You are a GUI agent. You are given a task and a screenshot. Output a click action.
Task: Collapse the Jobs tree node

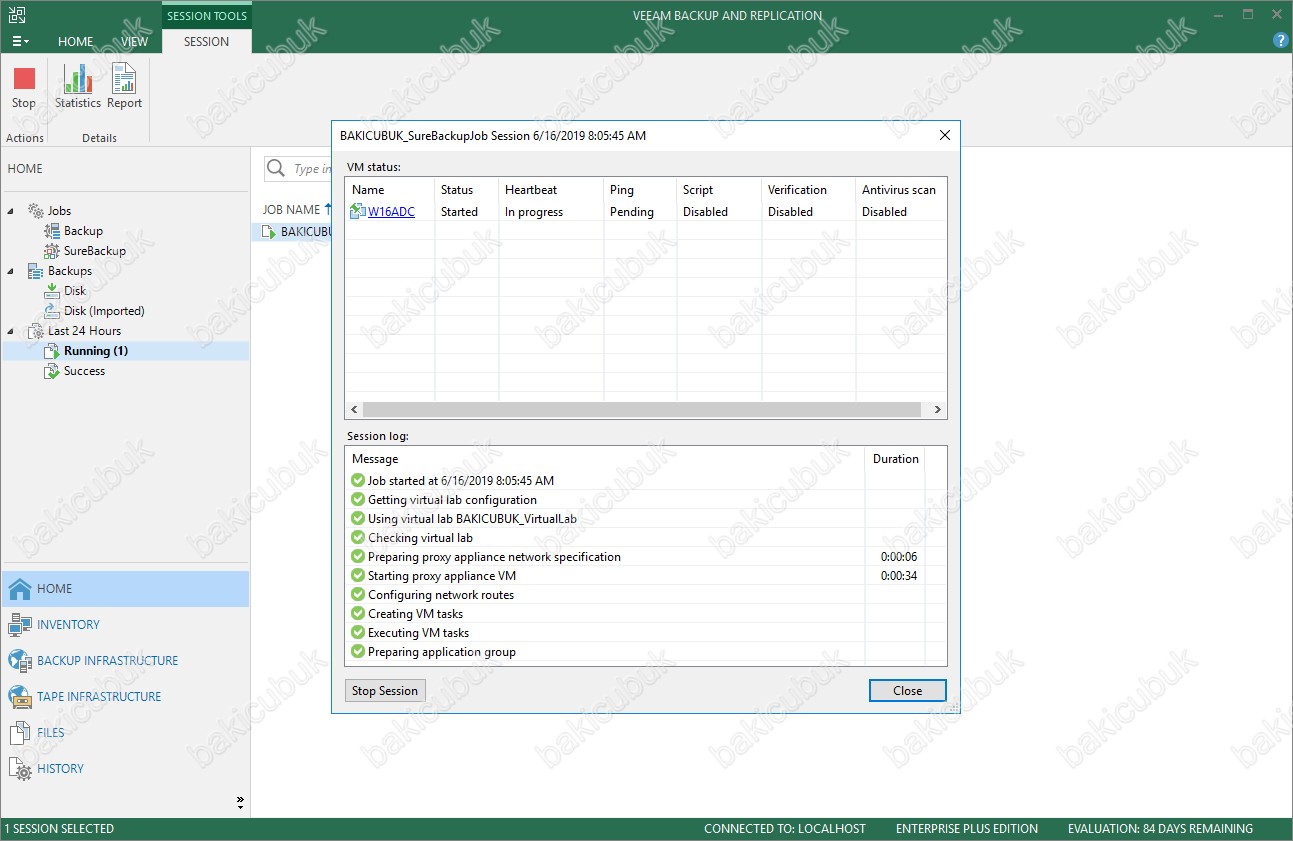click(12, 211)
